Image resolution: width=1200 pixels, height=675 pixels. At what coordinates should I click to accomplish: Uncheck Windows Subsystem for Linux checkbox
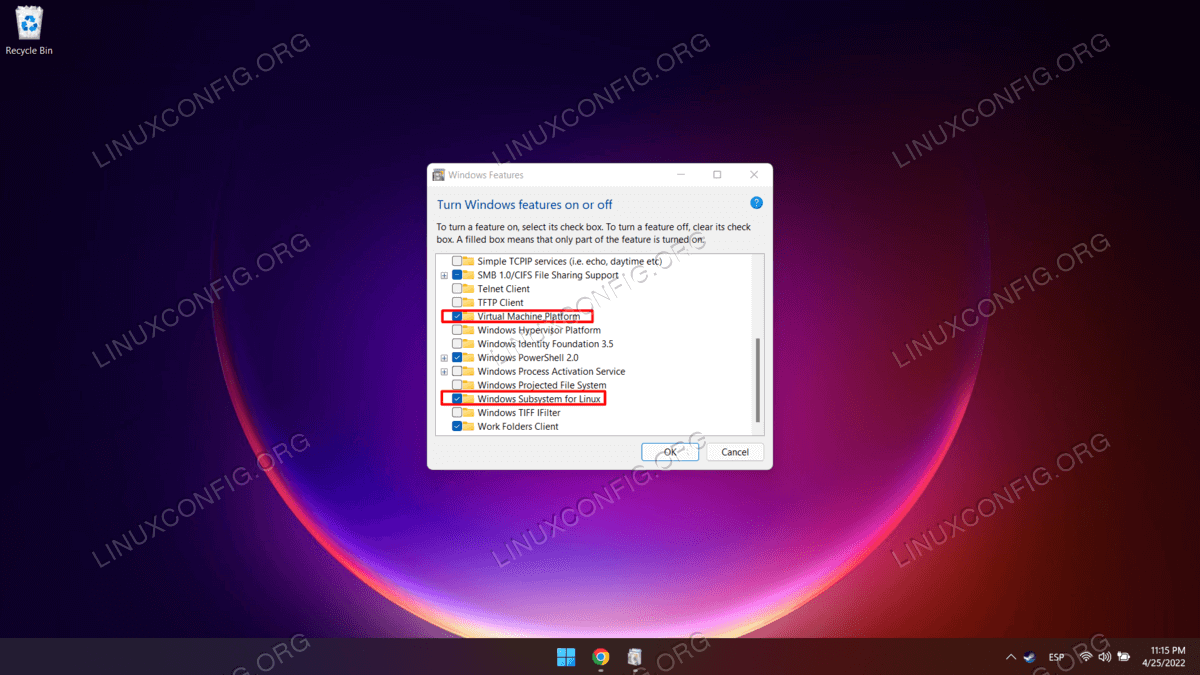click(457, 399)
